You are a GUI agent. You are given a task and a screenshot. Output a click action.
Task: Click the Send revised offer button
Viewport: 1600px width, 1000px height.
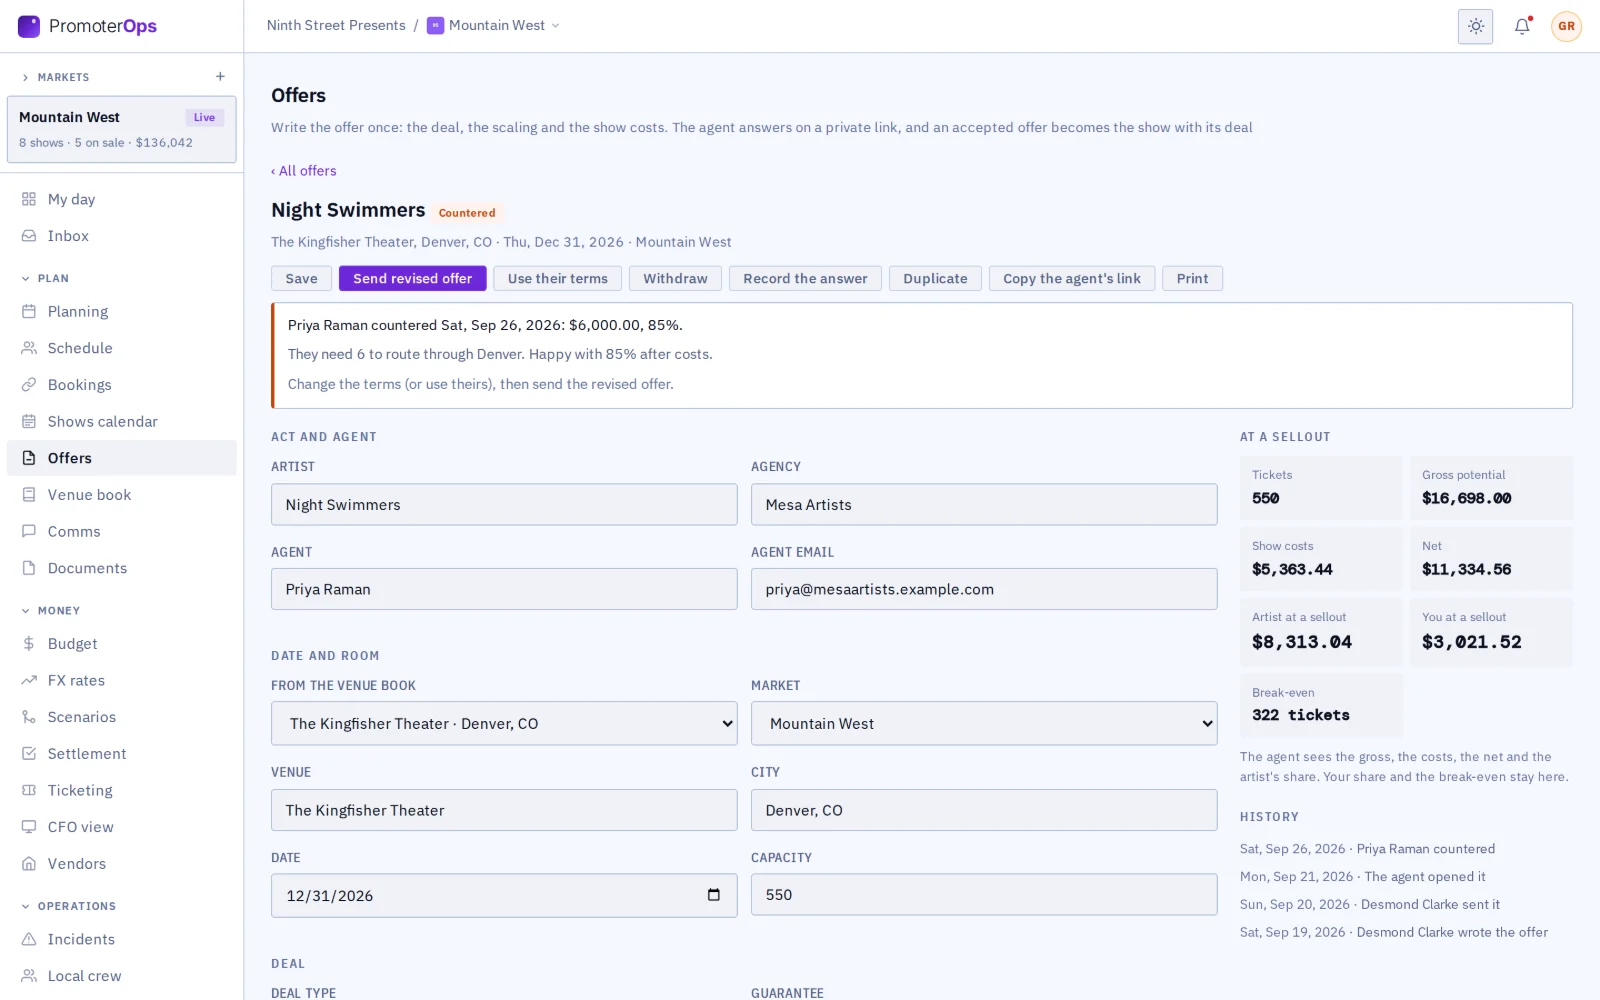tap(412, 279)
